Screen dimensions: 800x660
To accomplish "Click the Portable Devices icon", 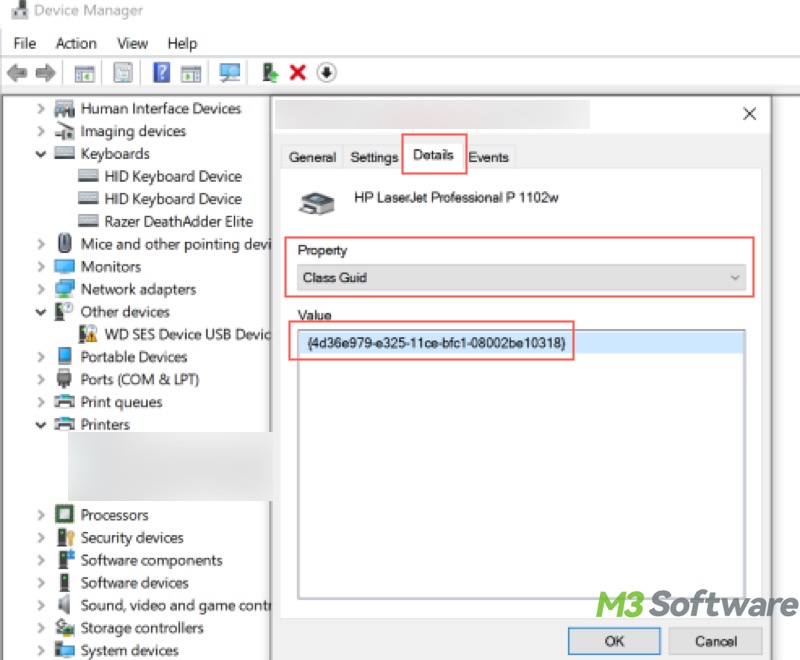I will [x=65, y=356].
